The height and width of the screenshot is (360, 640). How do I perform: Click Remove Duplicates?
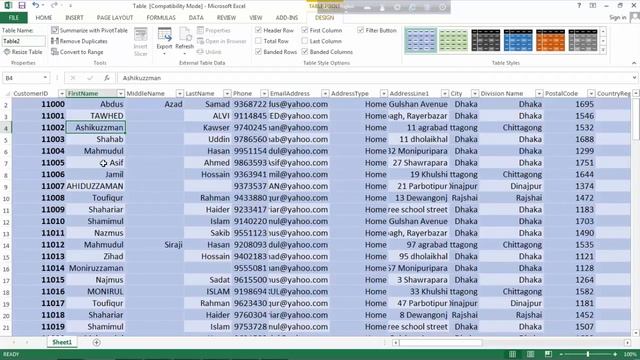pos(79,41)
